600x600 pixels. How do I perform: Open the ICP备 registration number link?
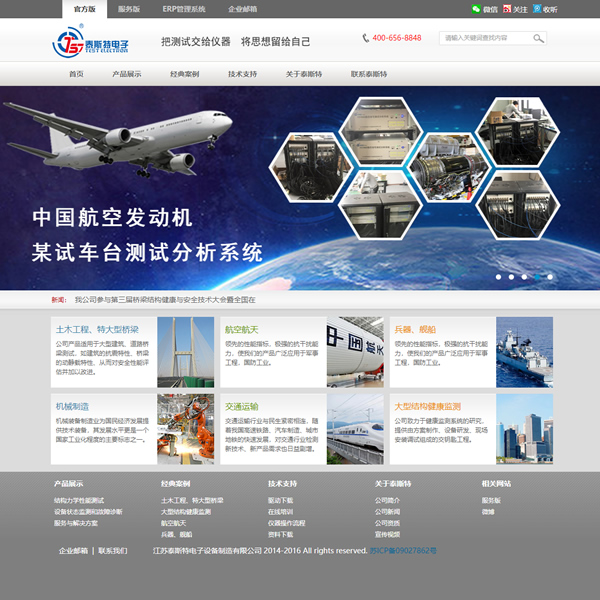pos(403,551)
